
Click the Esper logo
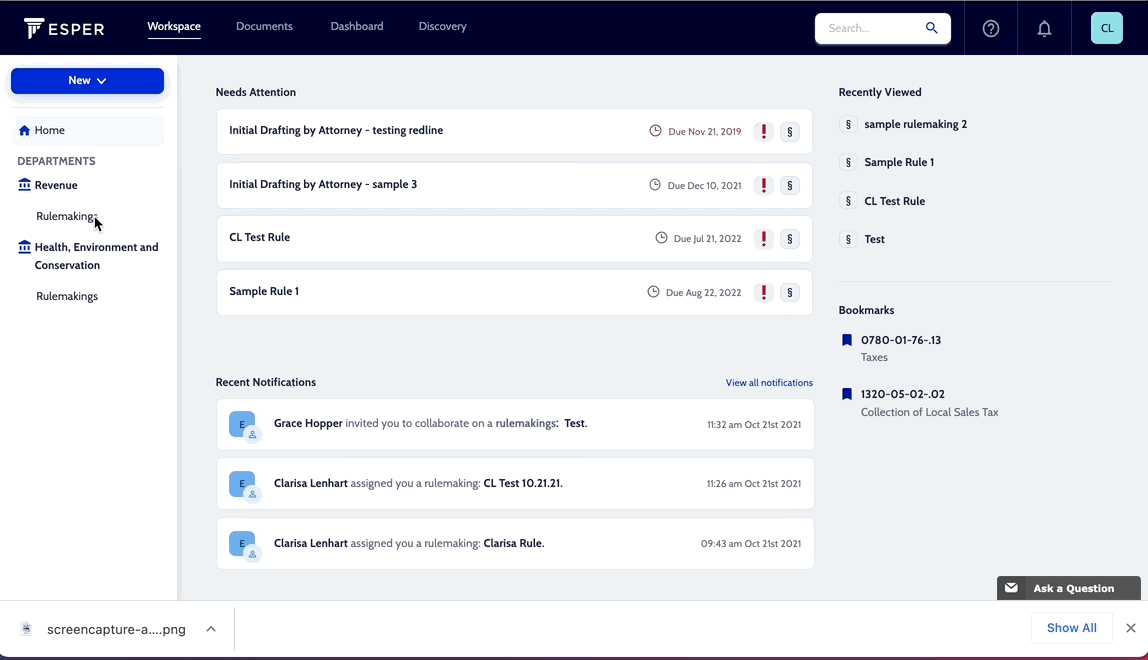pyautogui.click(x=63, y=28)
